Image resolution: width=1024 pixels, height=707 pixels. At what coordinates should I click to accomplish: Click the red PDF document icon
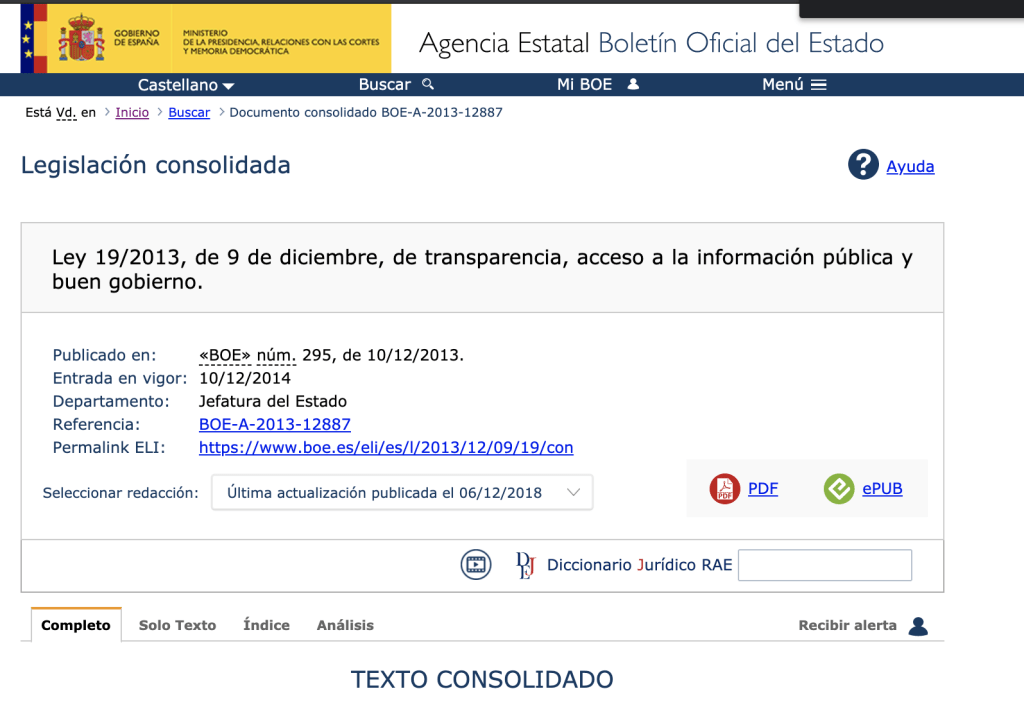[x=724, y=489]
